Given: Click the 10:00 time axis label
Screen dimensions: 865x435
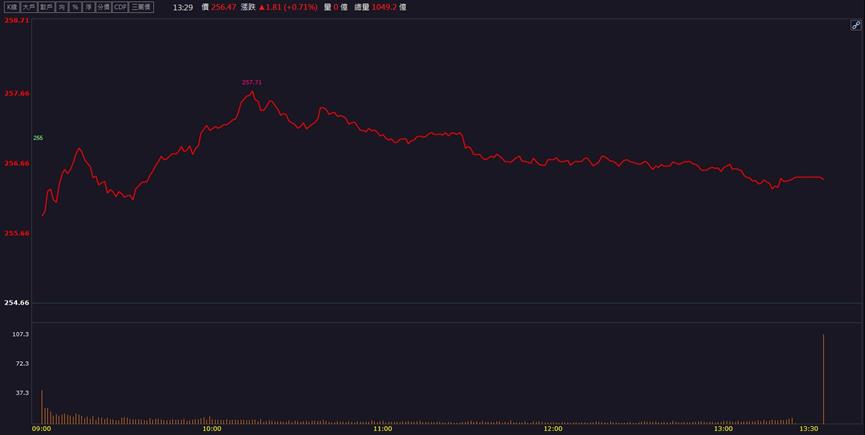Looking at the screenshot, I should click(x=212, y=429).
